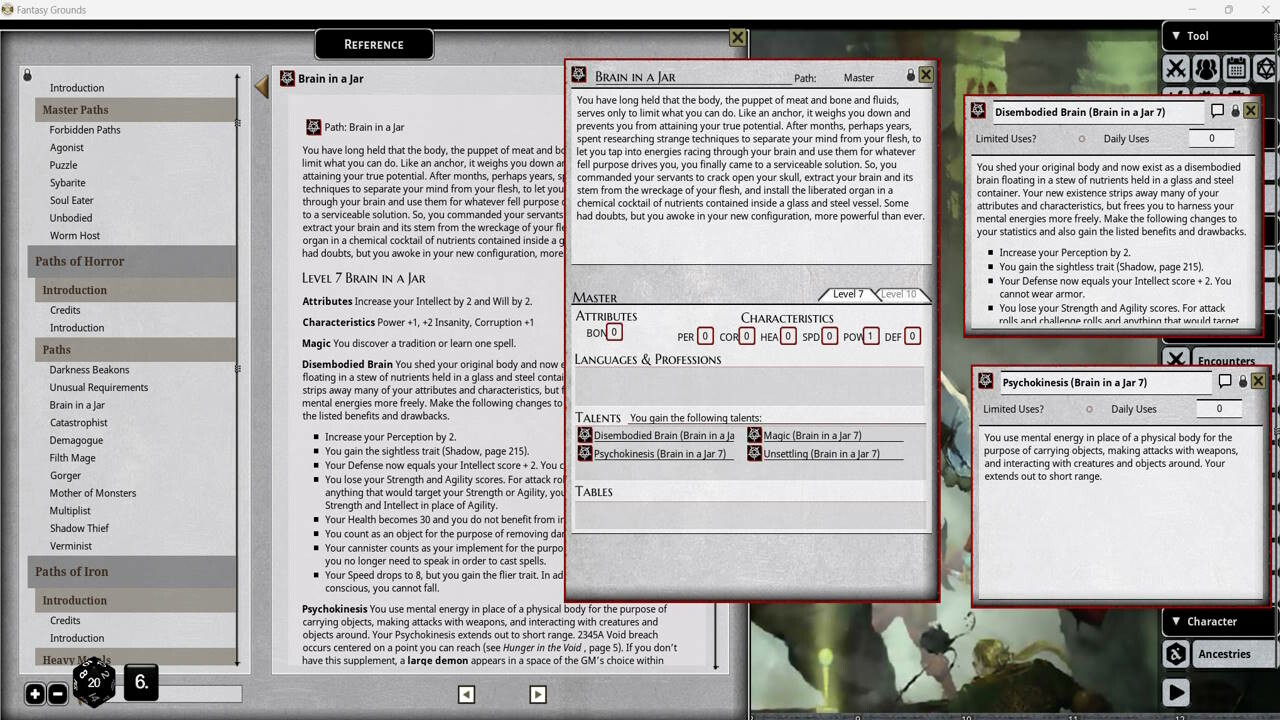Collapse the Tool panel header chevron
The width and height of the screenshot is (1280, 720).
1174,36
